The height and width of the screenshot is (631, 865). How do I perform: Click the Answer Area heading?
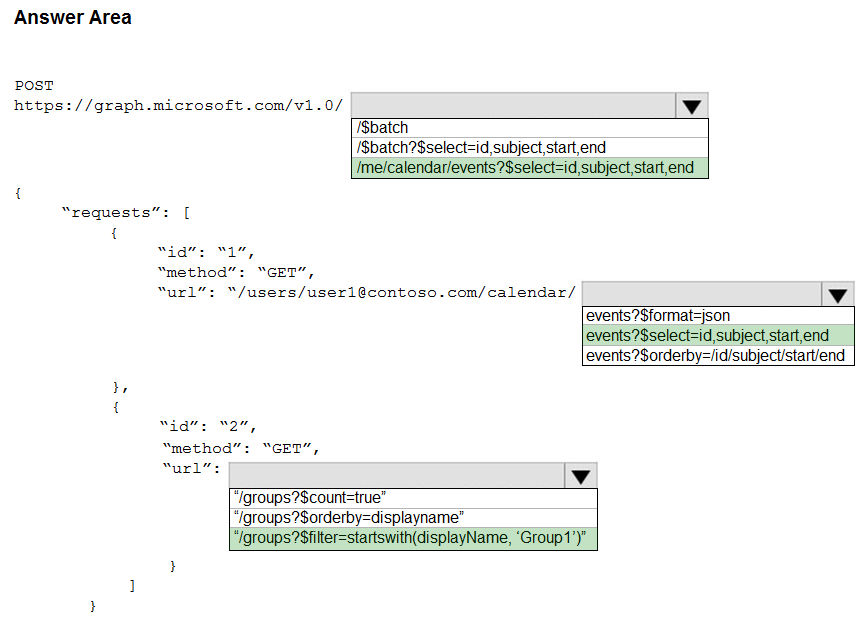pyautogui.click(x=73, y=18)
